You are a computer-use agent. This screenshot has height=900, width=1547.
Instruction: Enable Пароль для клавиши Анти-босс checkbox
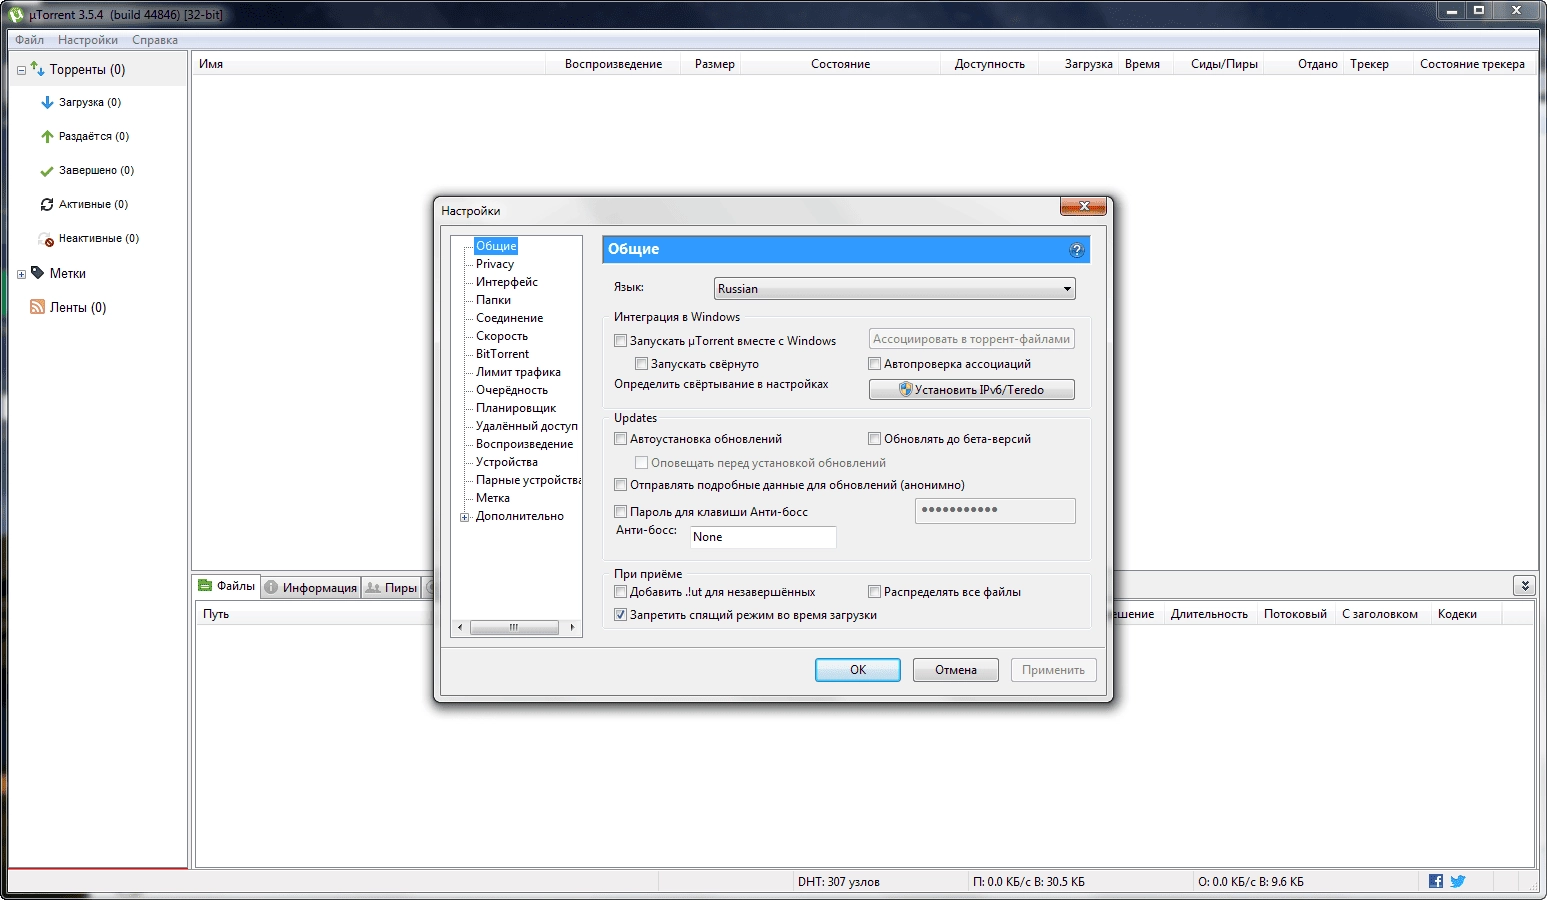coord(620,512)
